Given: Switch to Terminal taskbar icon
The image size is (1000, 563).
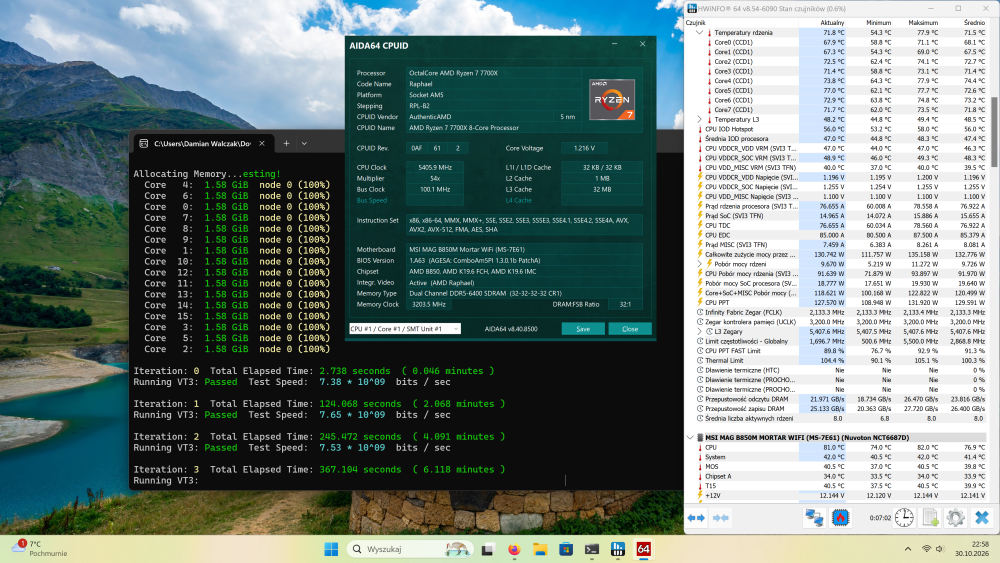Looking at the screenshot, I should [592, 549].
